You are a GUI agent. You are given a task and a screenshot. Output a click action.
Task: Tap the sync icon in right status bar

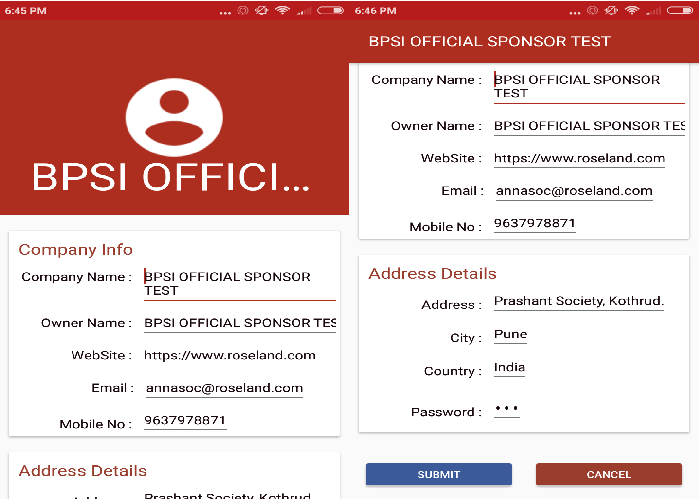tap(611, 10)
